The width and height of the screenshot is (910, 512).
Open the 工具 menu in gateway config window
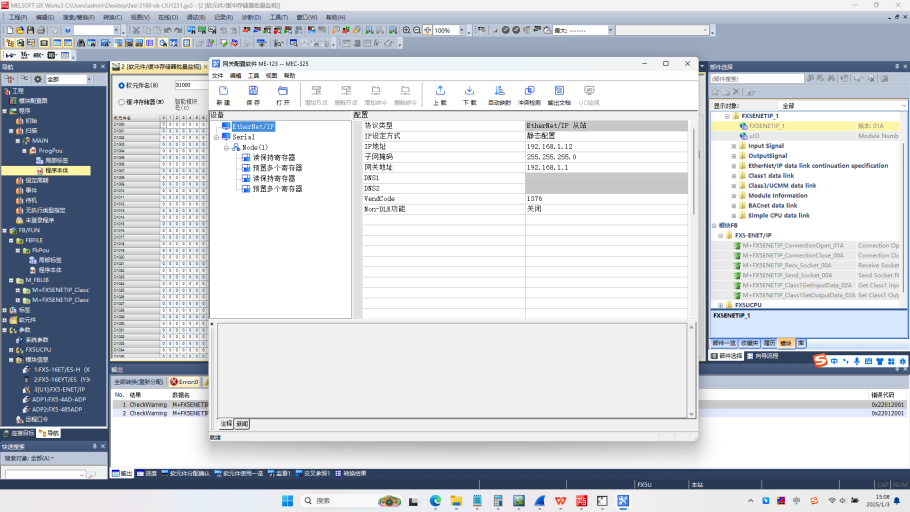[254, 75]
